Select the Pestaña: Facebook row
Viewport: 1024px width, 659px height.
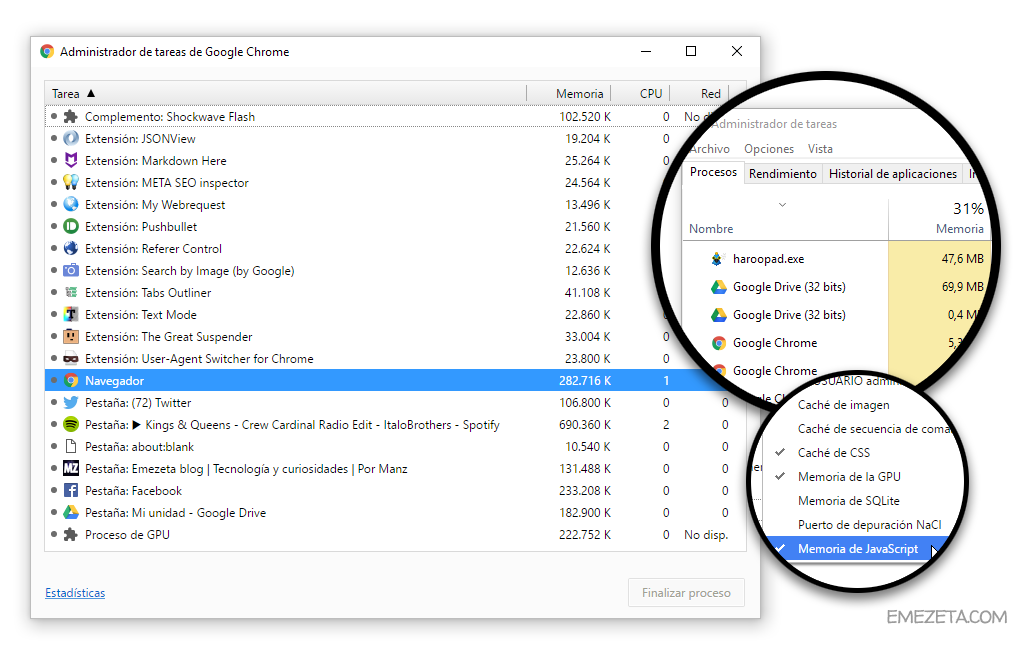click(x=395, y=491)
